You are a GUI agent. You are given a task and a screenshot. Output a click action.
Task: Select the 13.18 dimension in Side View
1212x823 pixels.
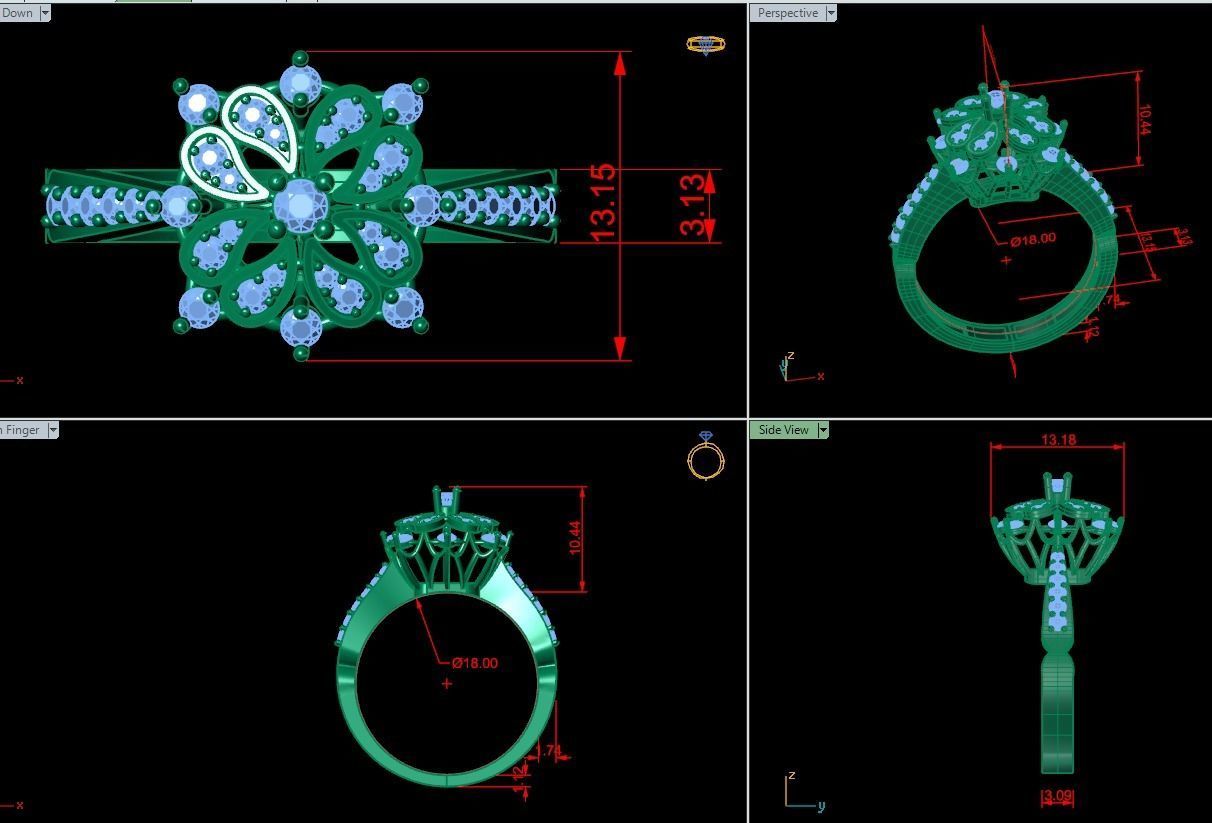(x=1058, y=440)
